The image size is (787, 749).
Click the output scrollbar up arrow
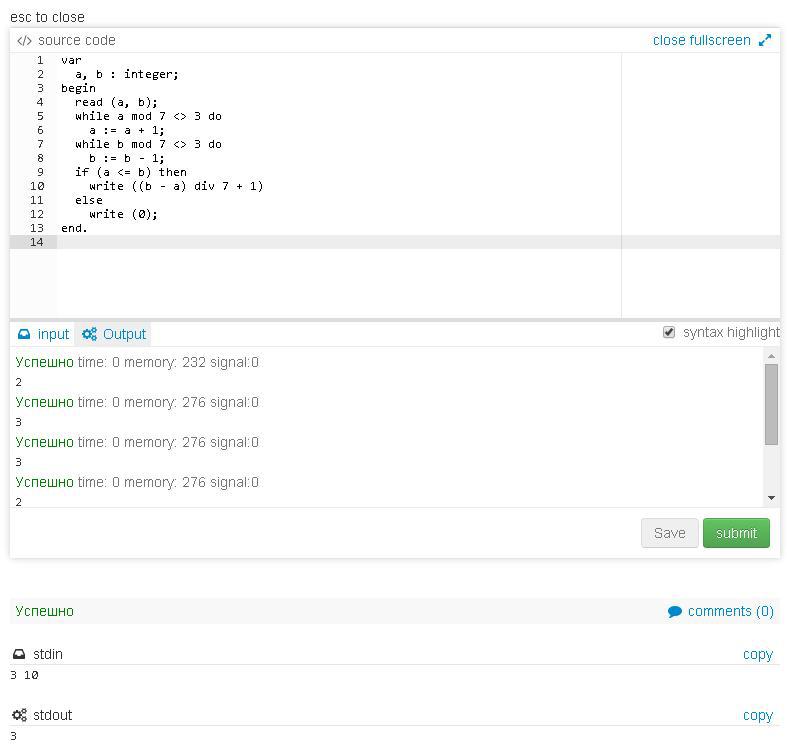[x=771, y=356]
